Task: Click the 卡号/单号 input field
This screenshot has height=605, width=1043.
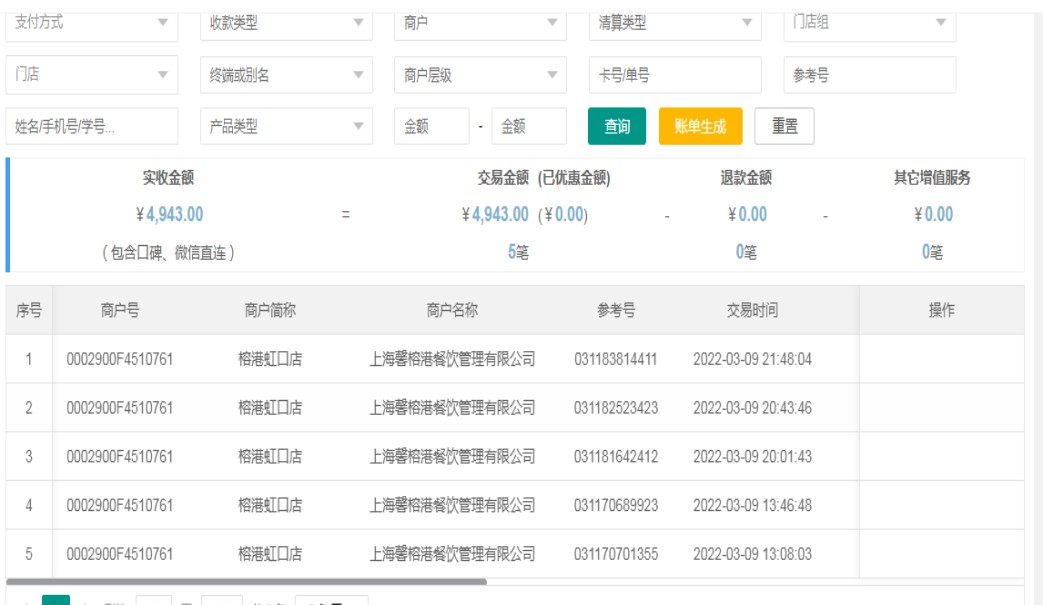Action: point(675,75)
